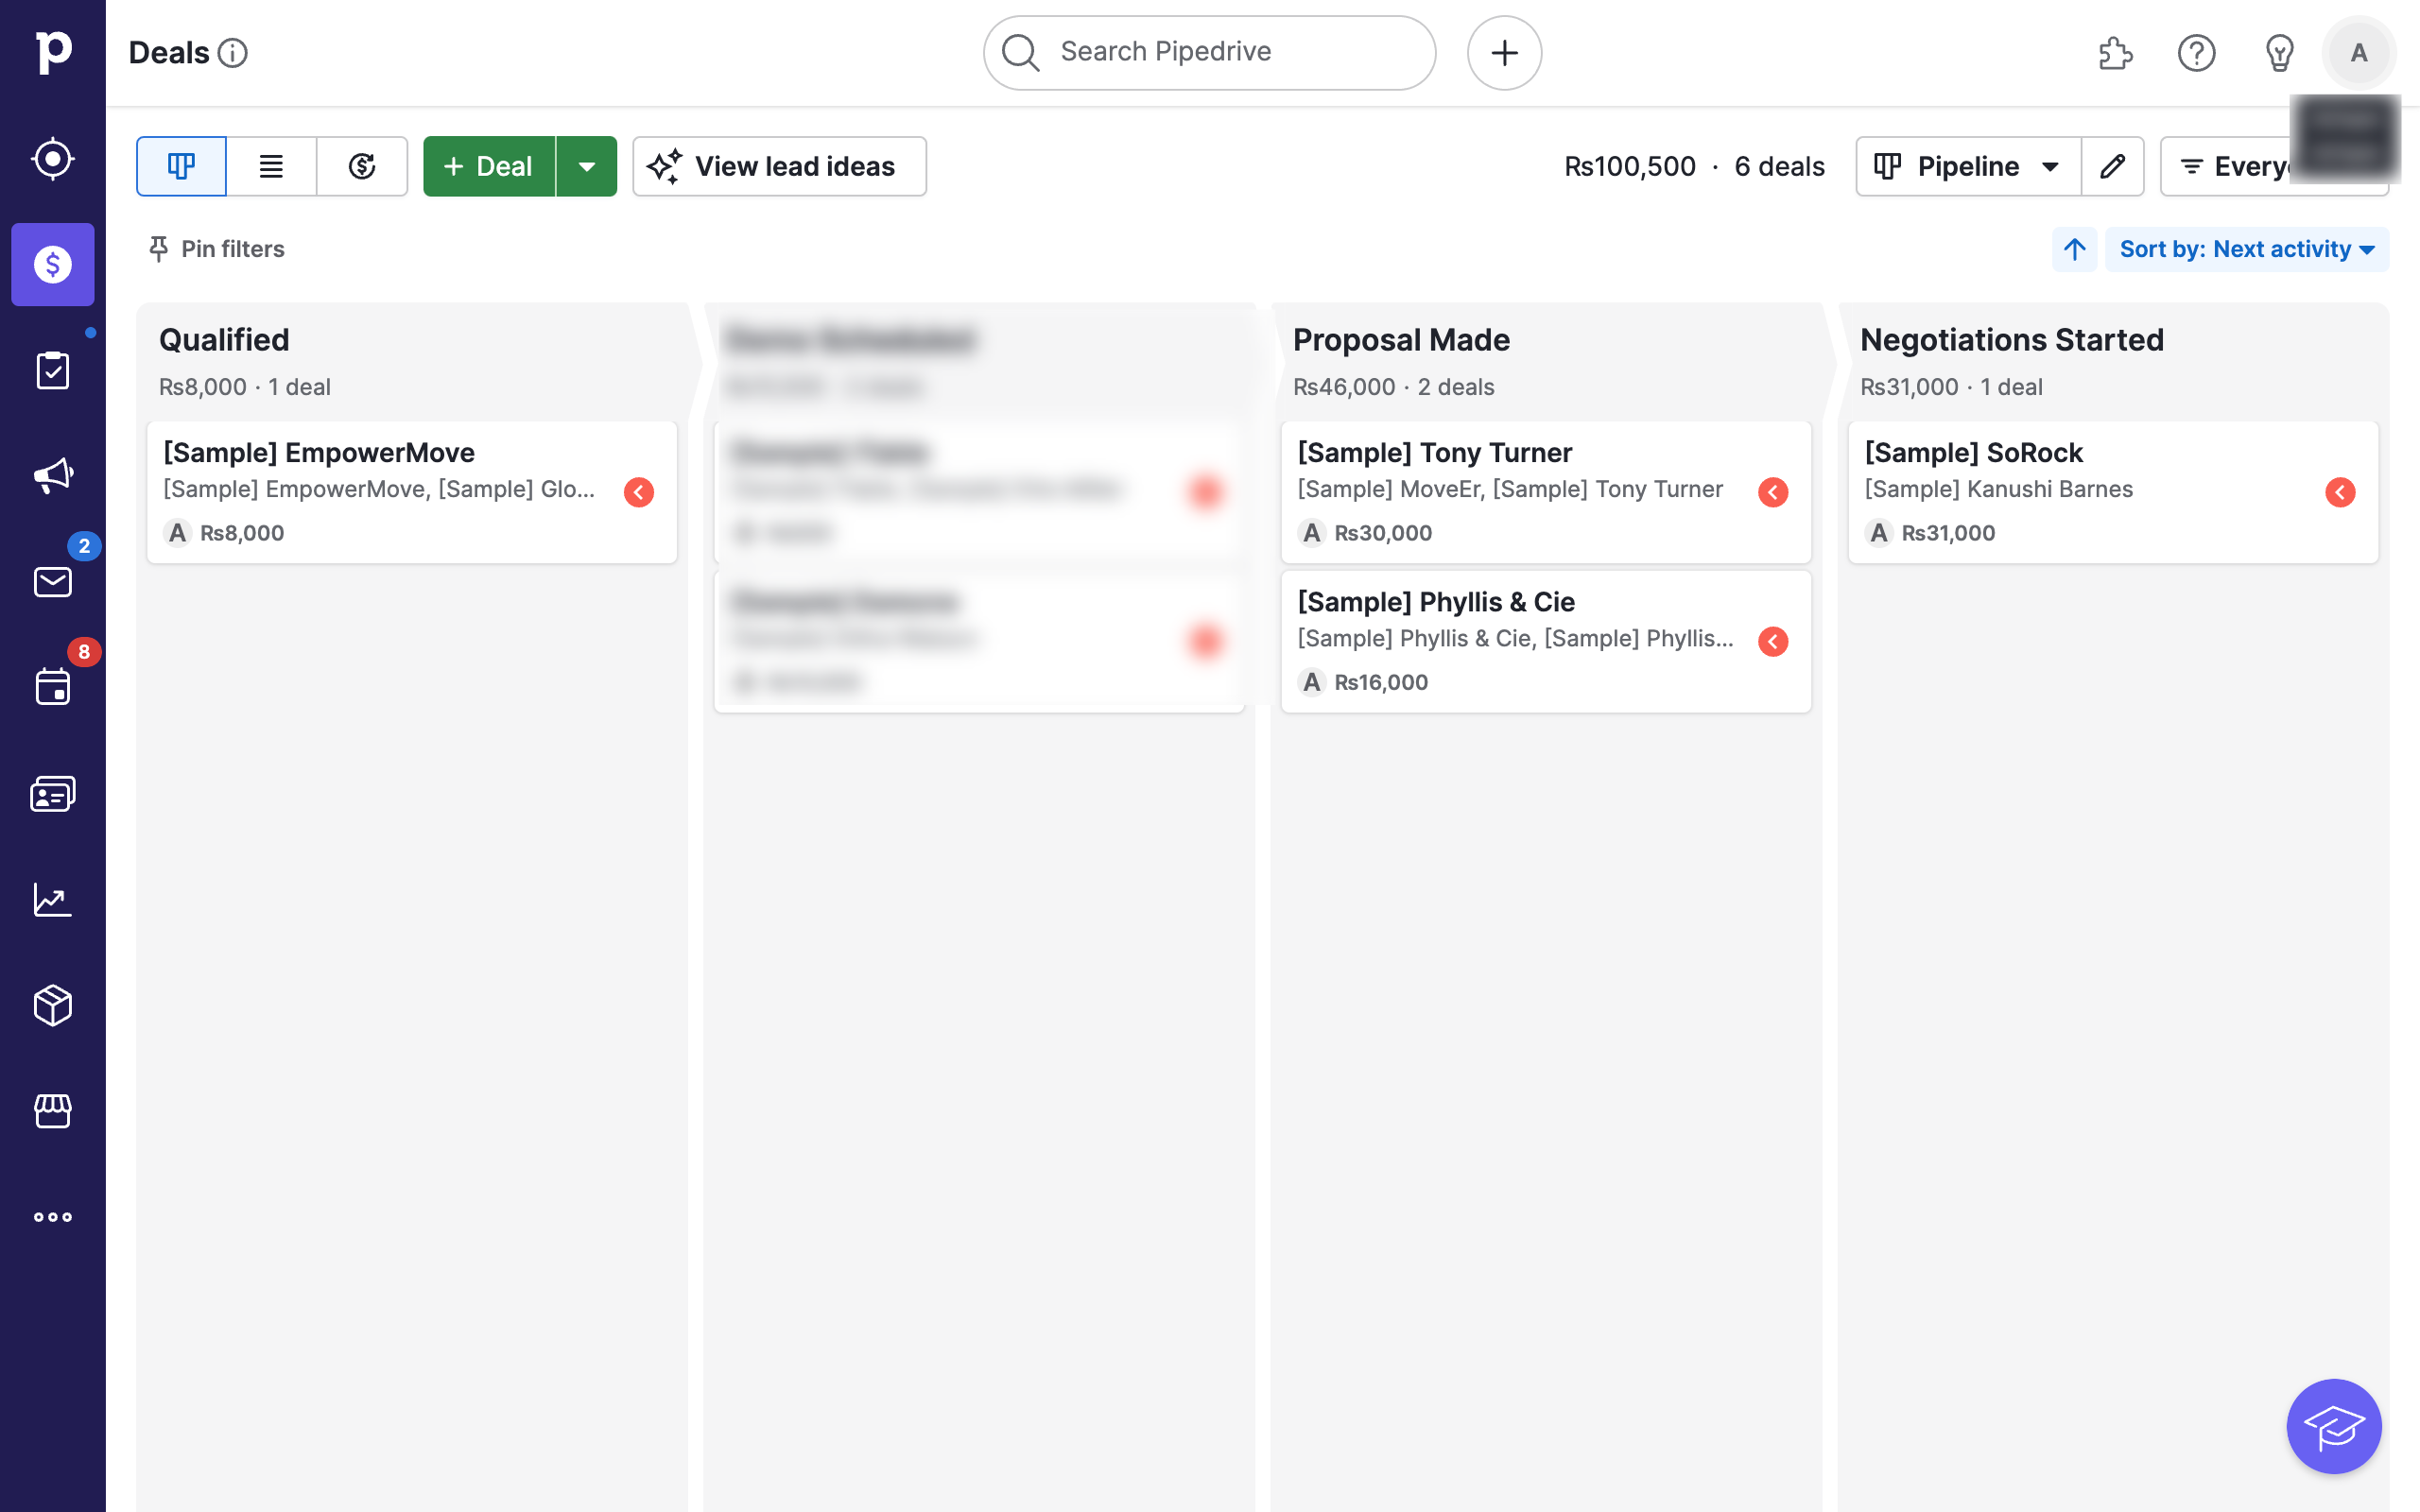Switch to list view

tap(271, 167)
